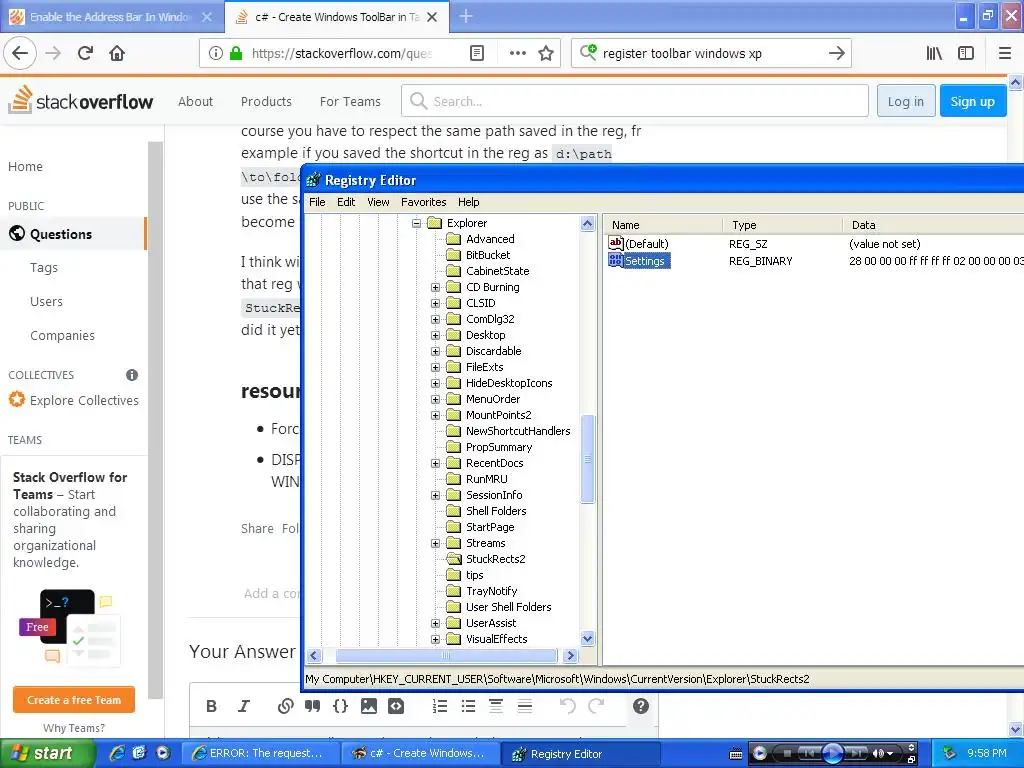Expand the MountPoints2 registry key

pos(436,415)
